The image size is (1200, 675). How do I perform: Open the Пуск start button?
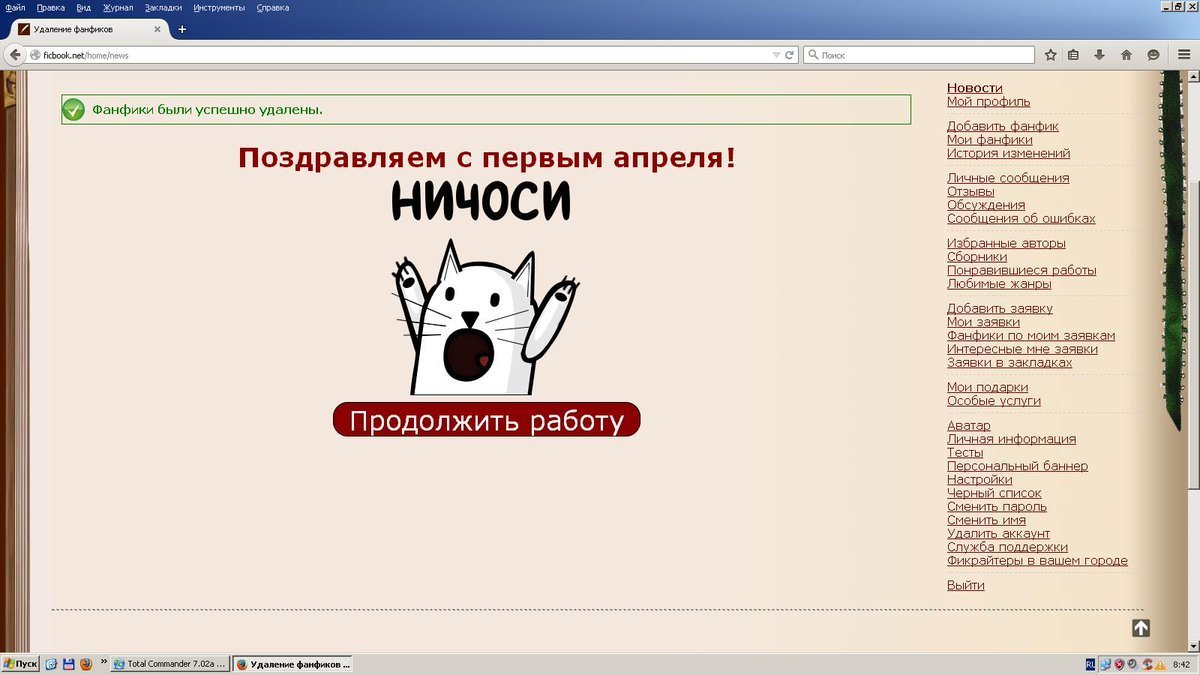tap(21, 664)
